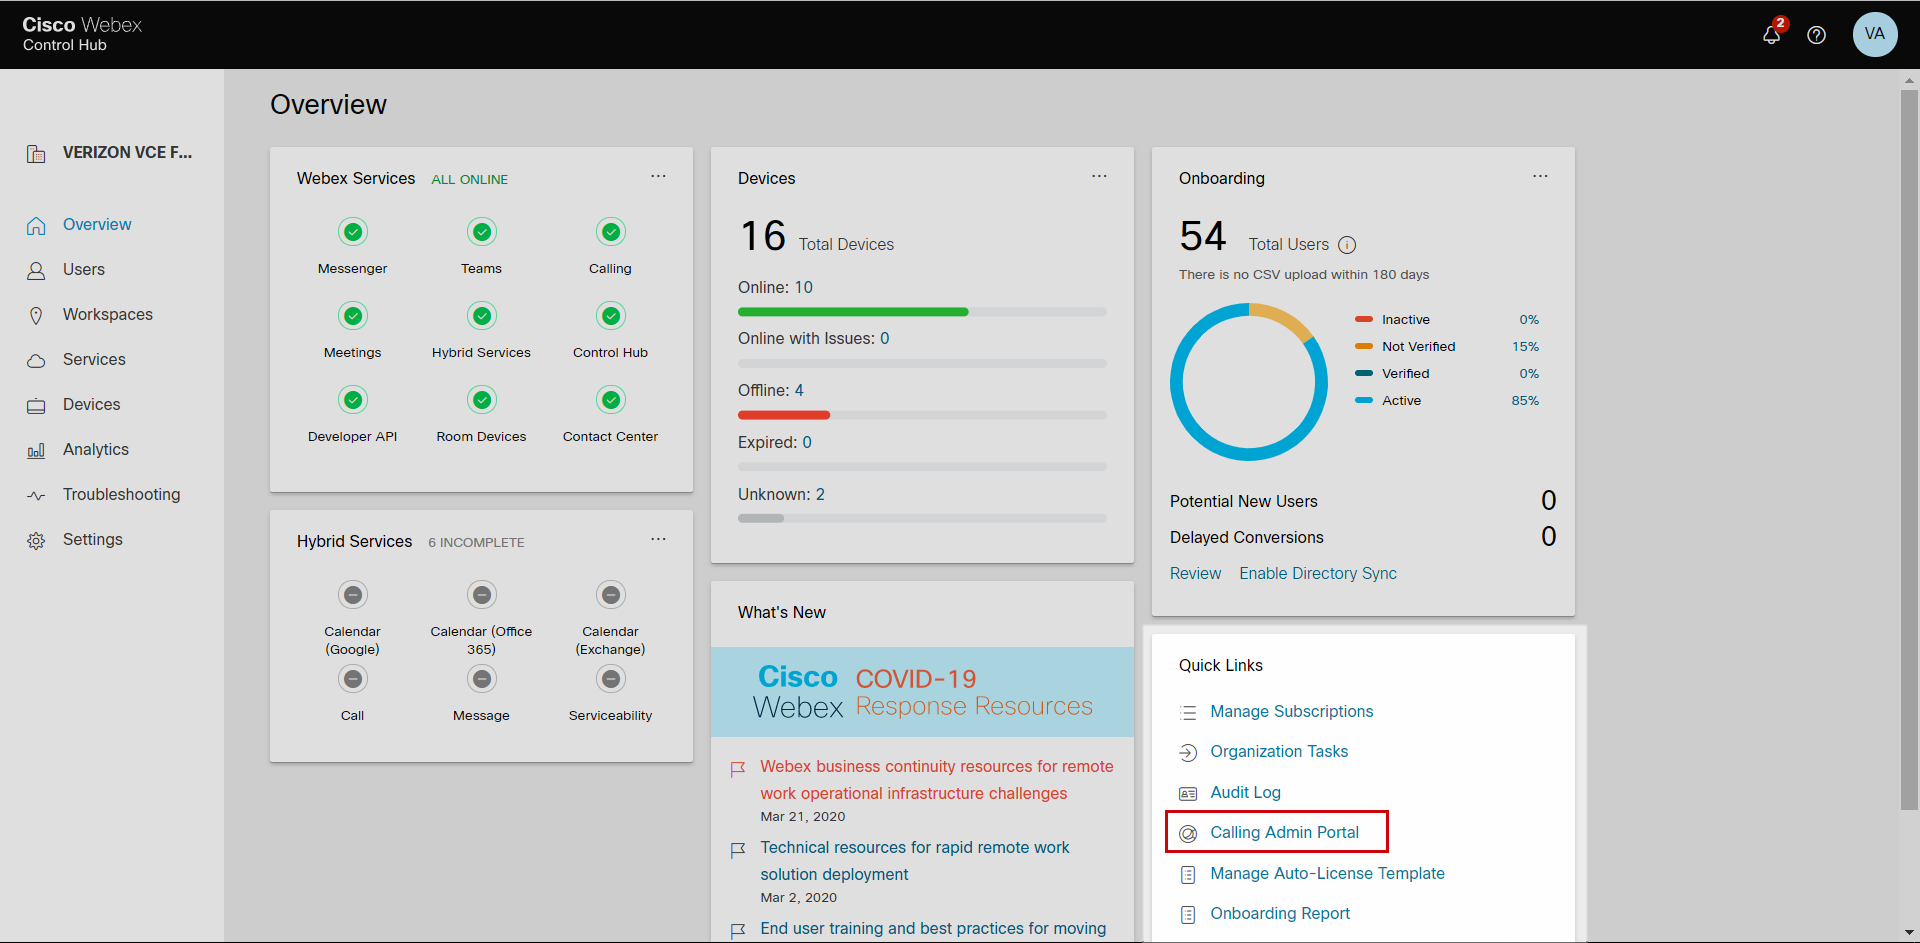Click the Meetings service status icon
Image resolution: width=1920 pixels, height=943 pixels.
352,315
